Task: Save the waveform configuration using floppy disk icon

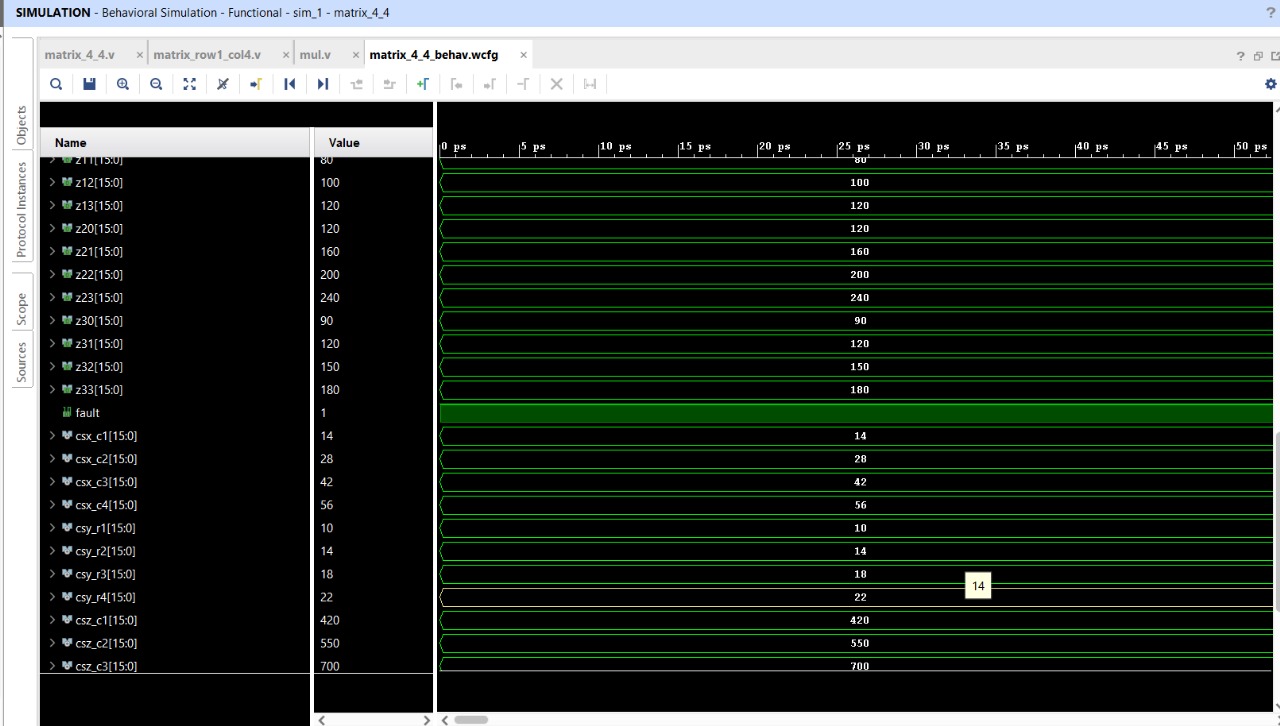Action: pos(89,84)
